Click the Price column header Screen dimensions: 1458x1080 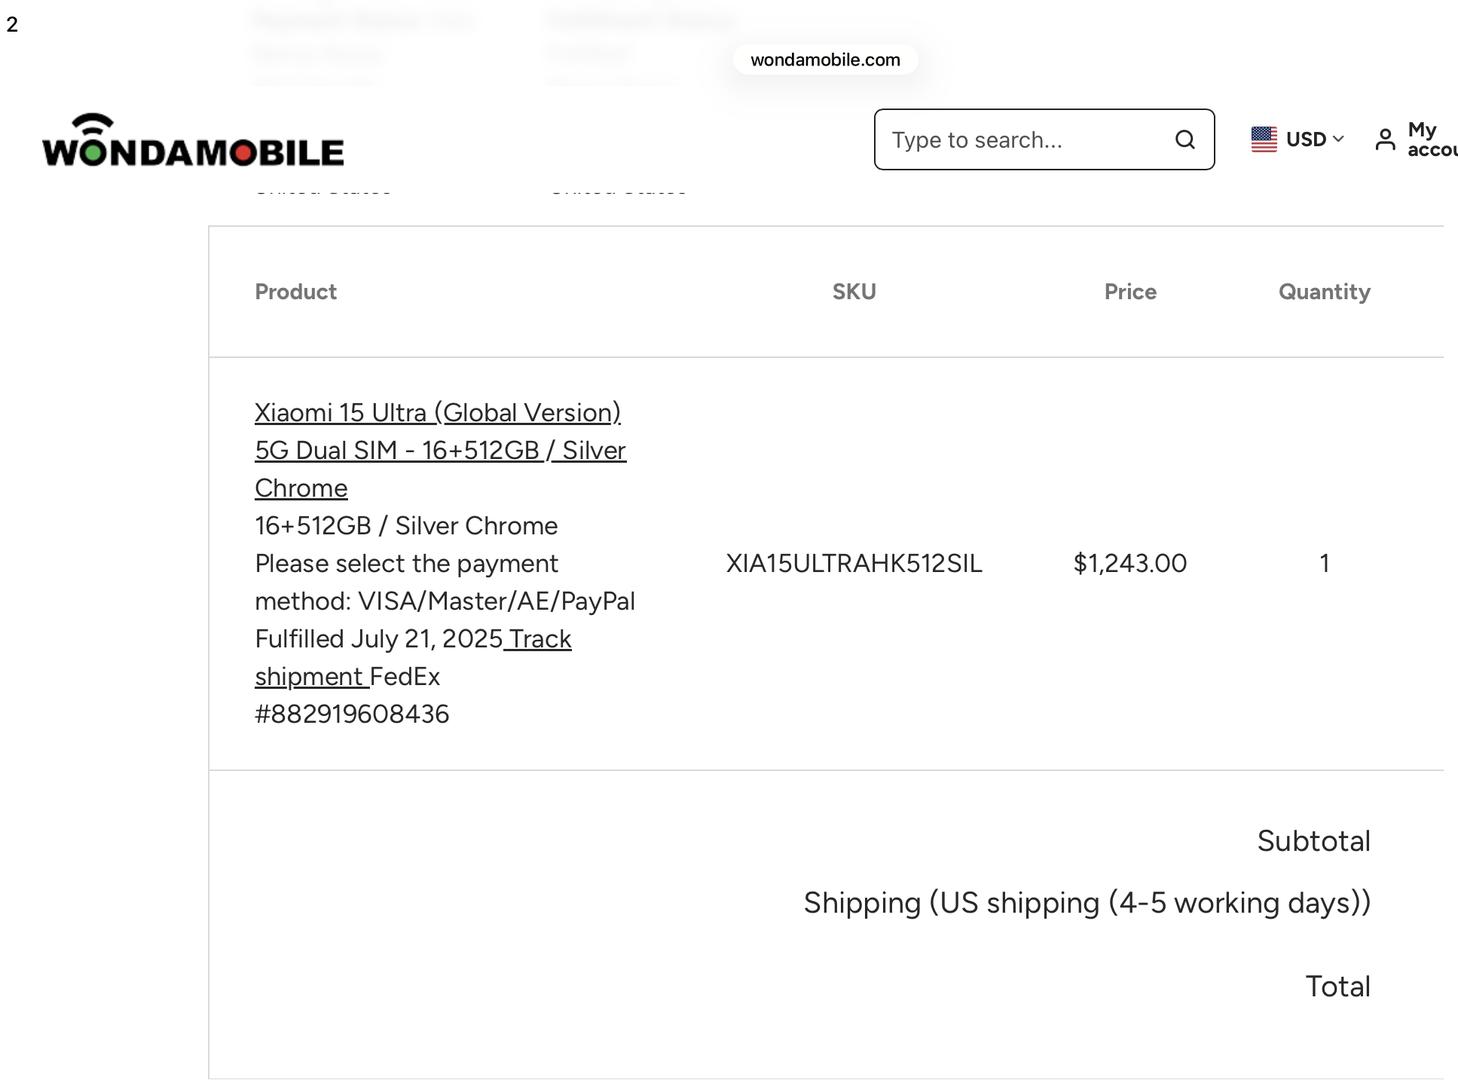point(1130,292)
